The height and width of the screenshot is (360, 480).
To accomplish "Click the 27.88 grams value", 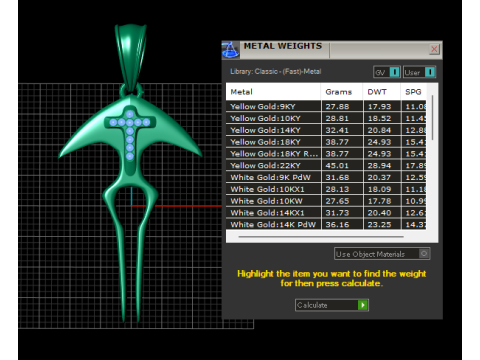I will coord(337,107).
